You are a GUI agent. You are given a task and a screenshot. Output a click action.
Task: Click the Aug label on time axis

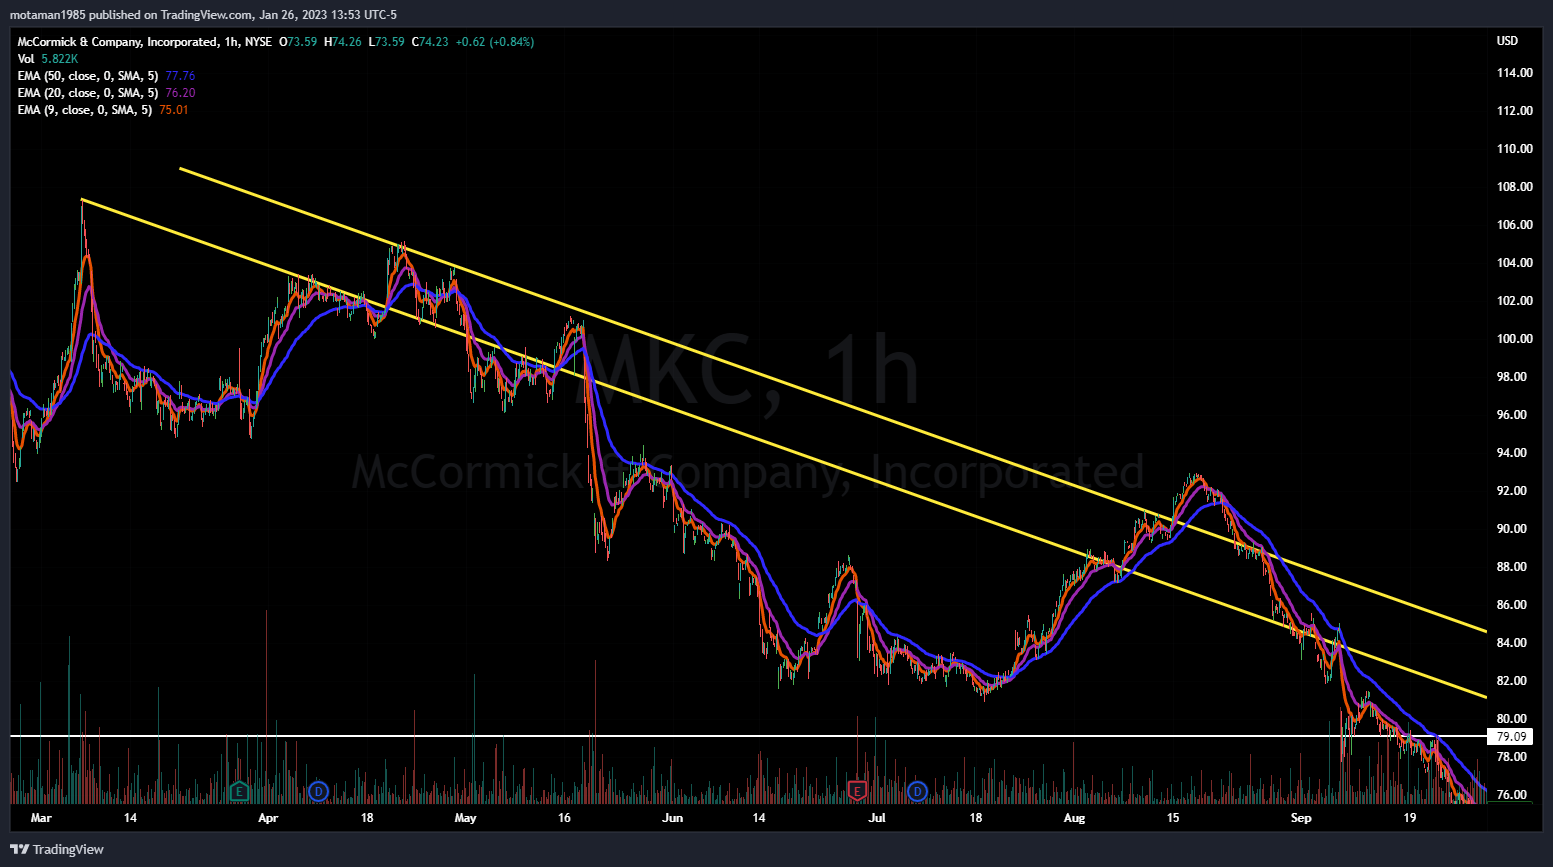[x=1074, y=818]
